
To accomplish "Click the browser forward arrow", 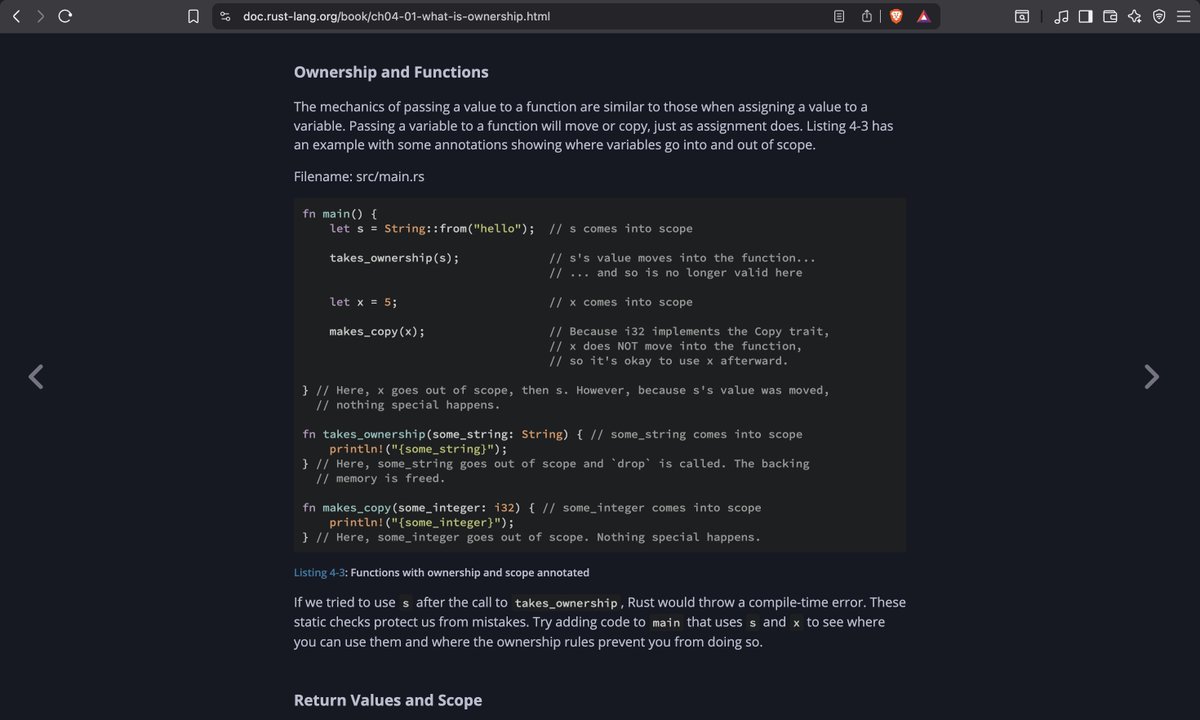I will (40, 16).
